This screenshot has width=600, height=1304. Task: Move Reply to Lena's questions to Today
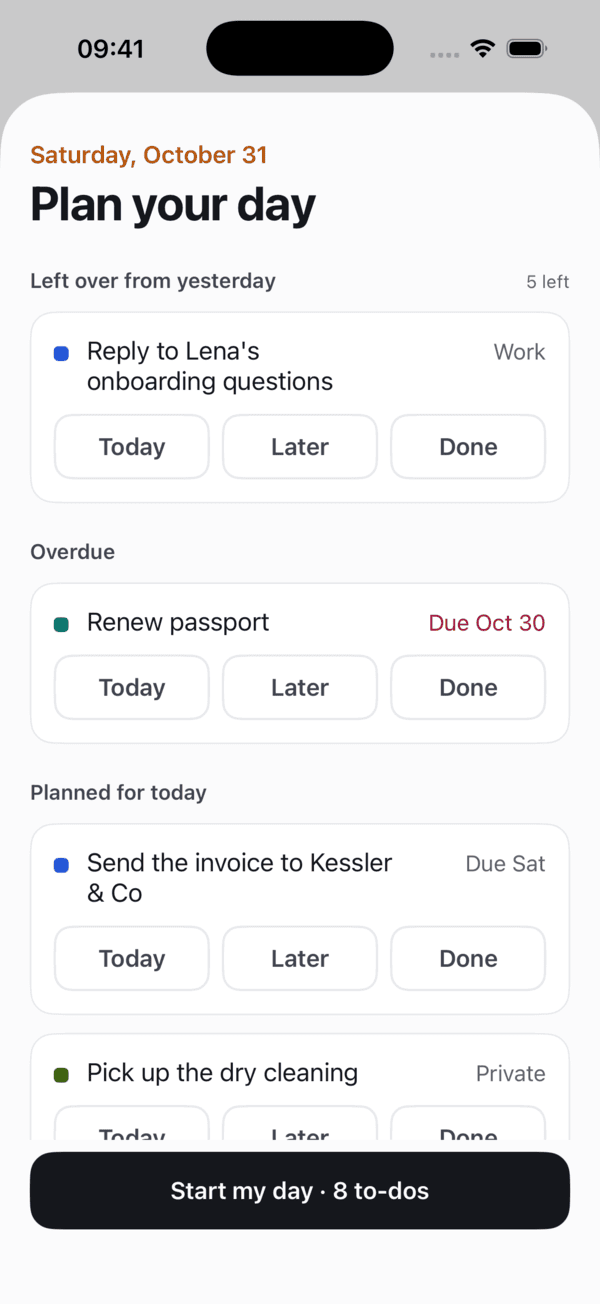(132, 447)
